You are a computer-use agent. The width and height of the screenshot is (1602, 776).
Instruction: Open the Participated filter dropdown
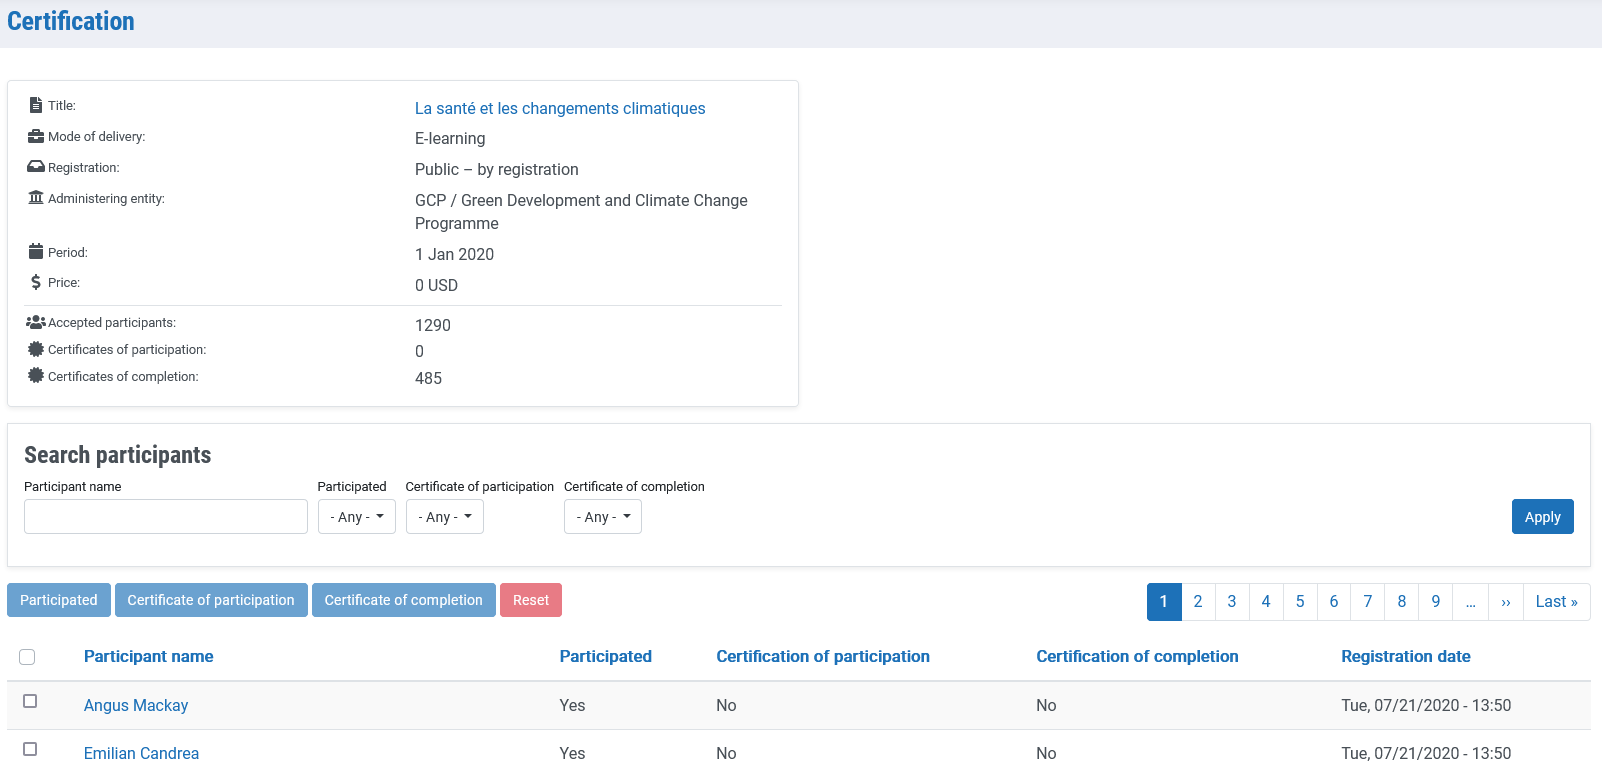357,517
